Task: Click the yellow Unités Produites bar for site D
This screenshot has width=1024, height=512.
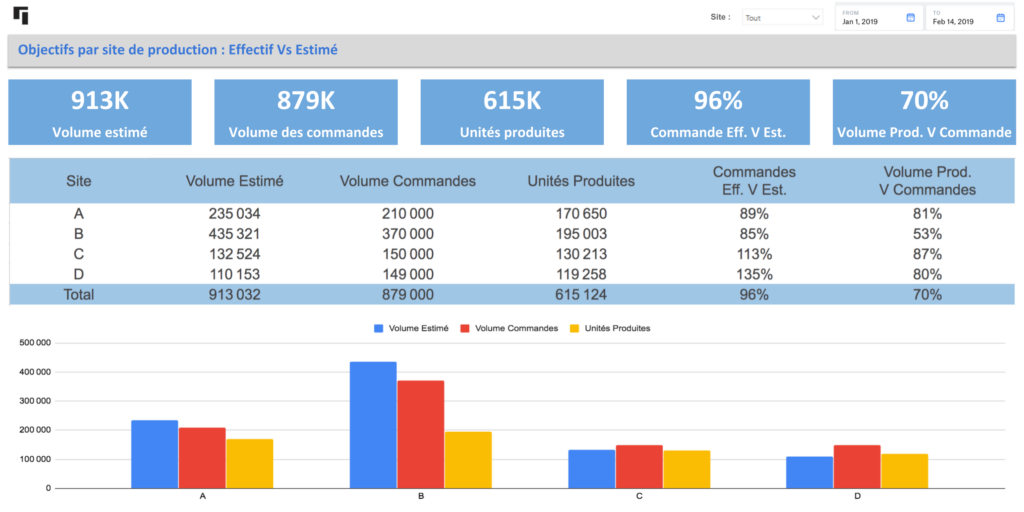Action: coord(904,471)
